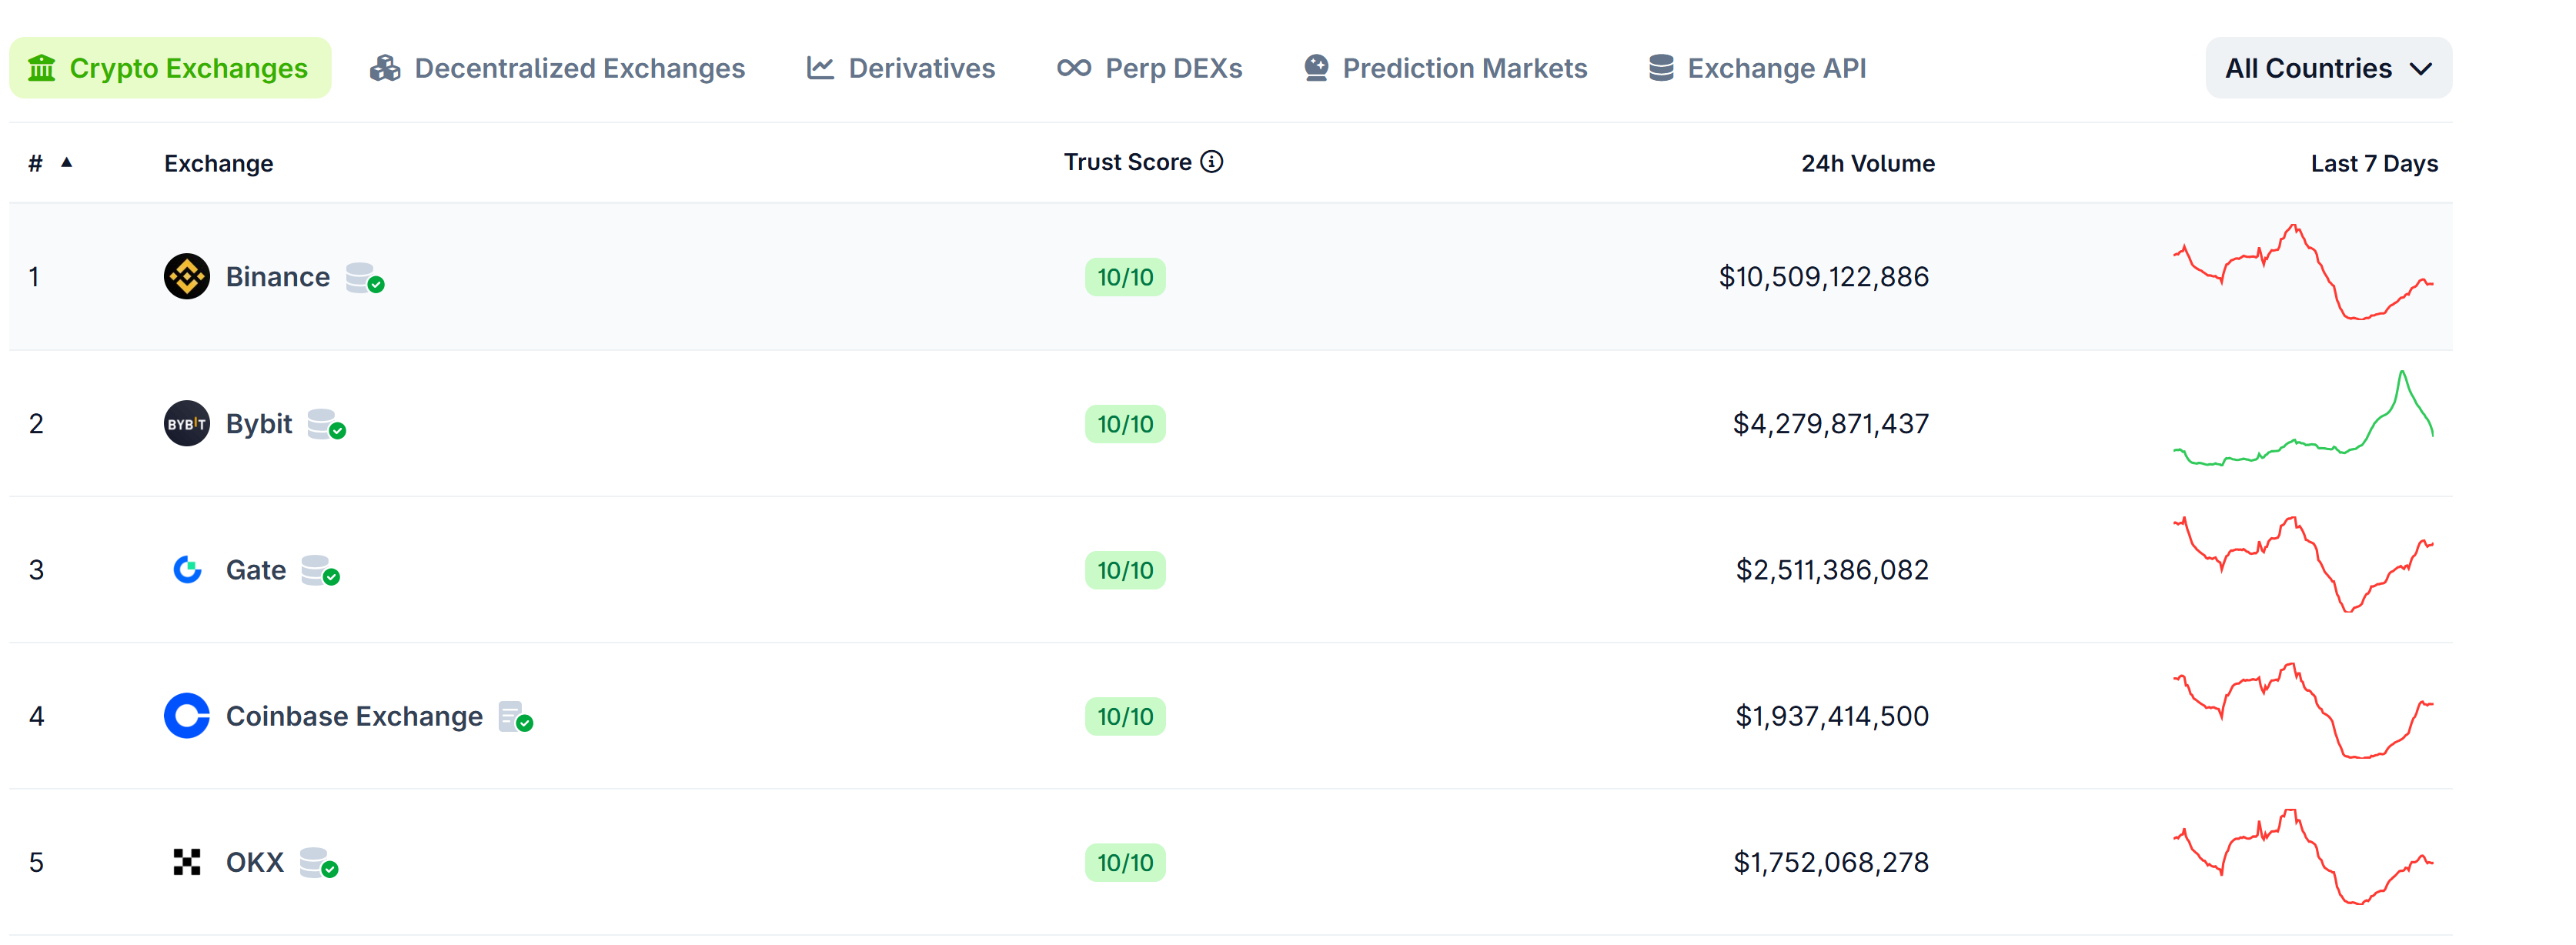The width and height of the screenshot is (2576, 945).
Task: Click the OKX exchange logo
Action: 186,861
